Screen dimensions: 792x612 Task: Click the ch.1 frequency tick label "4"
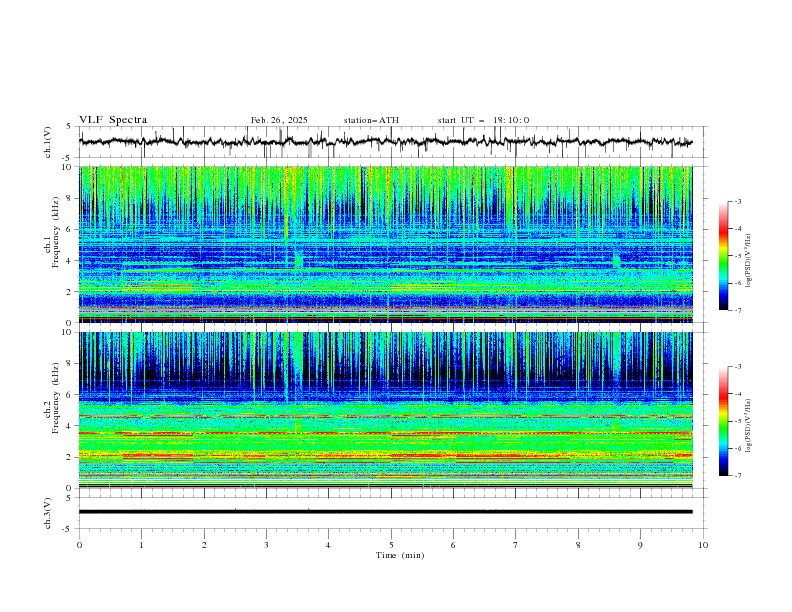70,261
